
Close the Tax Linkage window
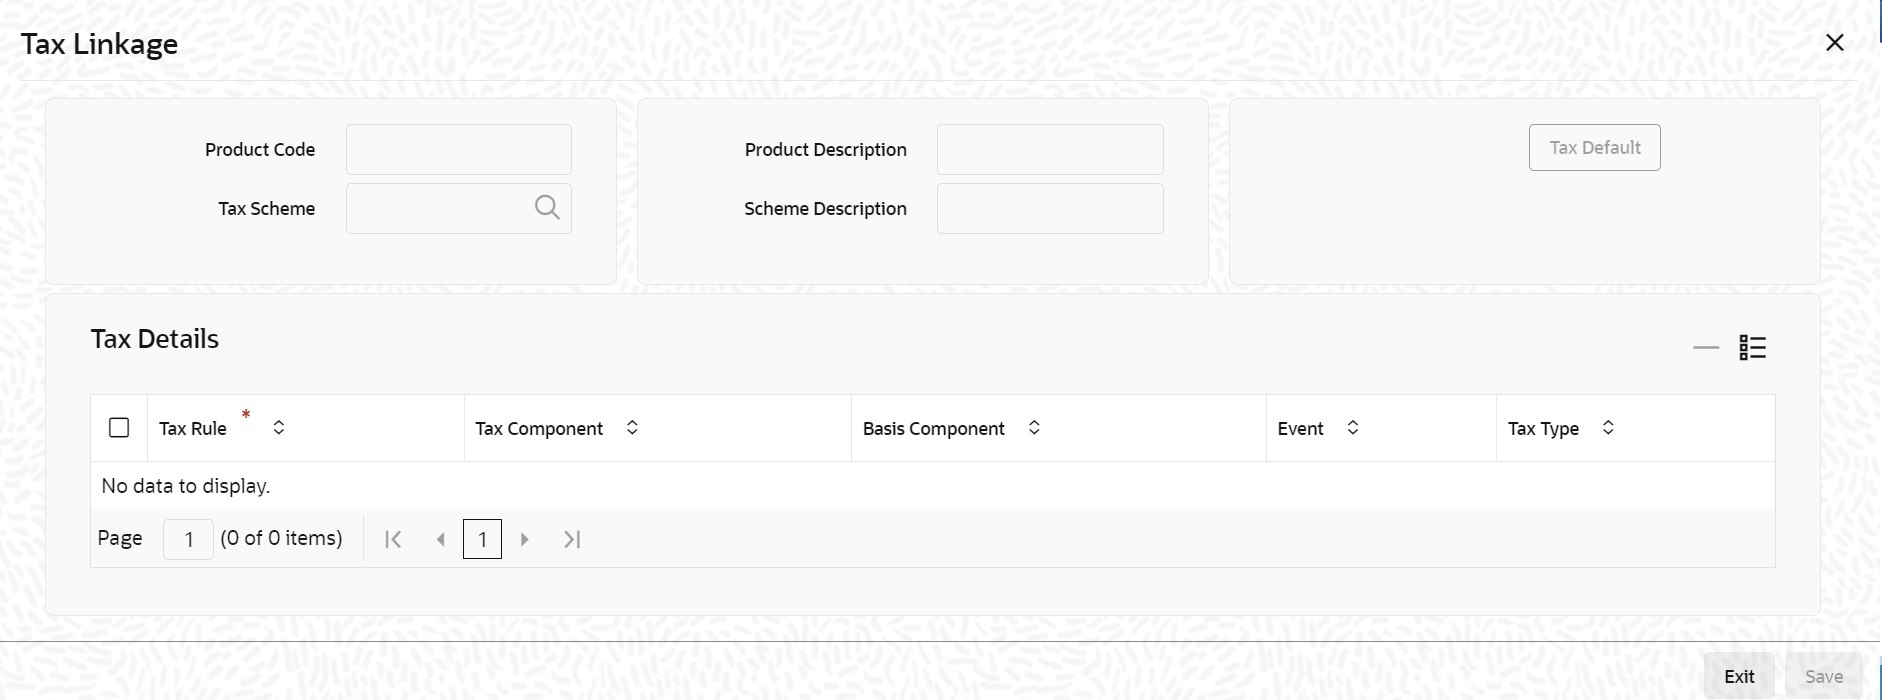[x=1834, y=42]
